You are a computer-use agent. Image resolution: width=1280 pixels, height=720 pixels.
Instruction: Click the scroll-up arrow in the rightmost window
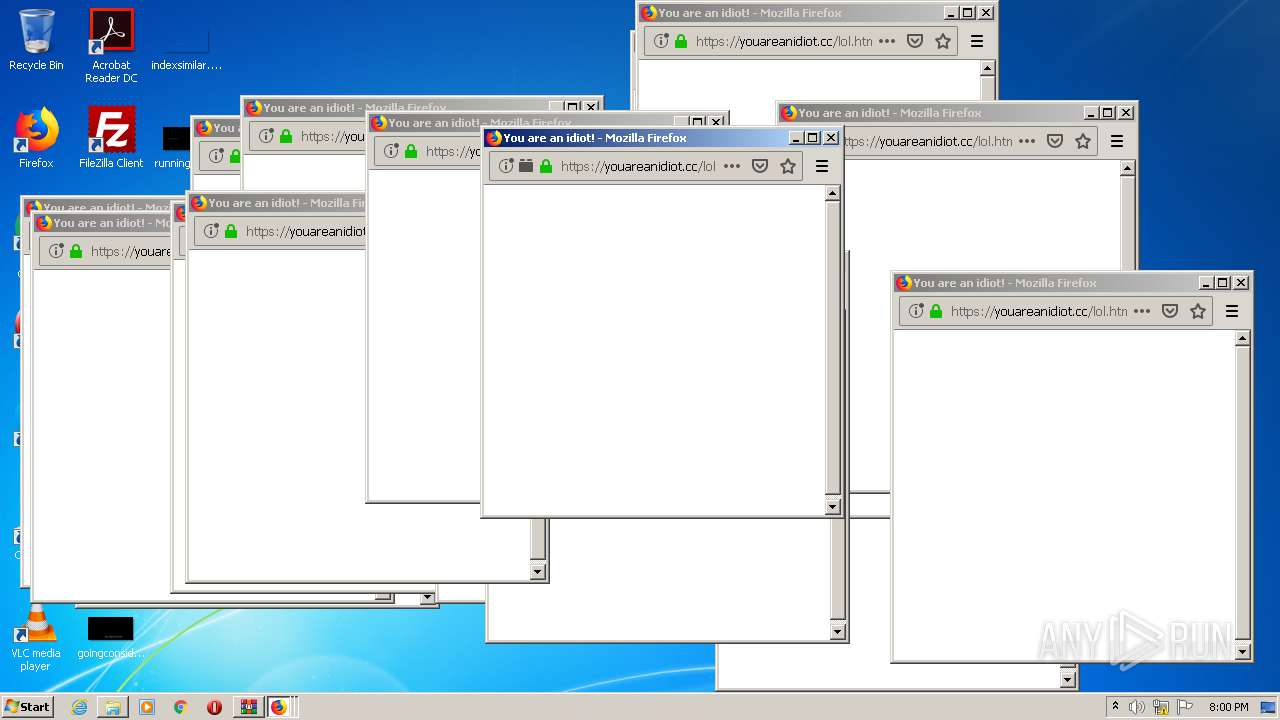click(1242, 339)
